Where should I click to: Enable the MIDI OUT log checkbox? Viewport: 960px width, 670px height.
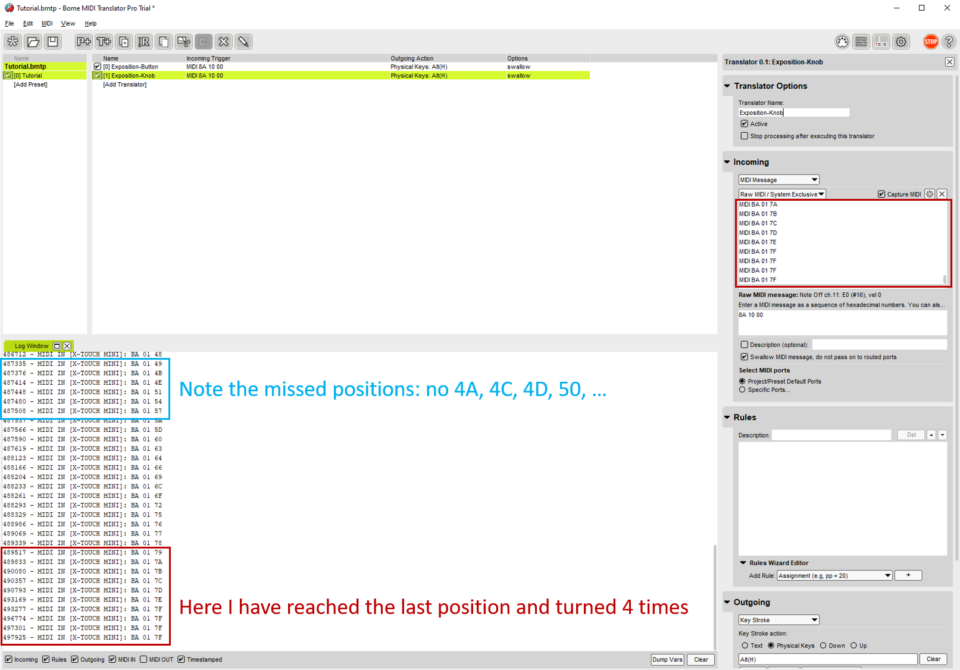(x=143, y=660)
